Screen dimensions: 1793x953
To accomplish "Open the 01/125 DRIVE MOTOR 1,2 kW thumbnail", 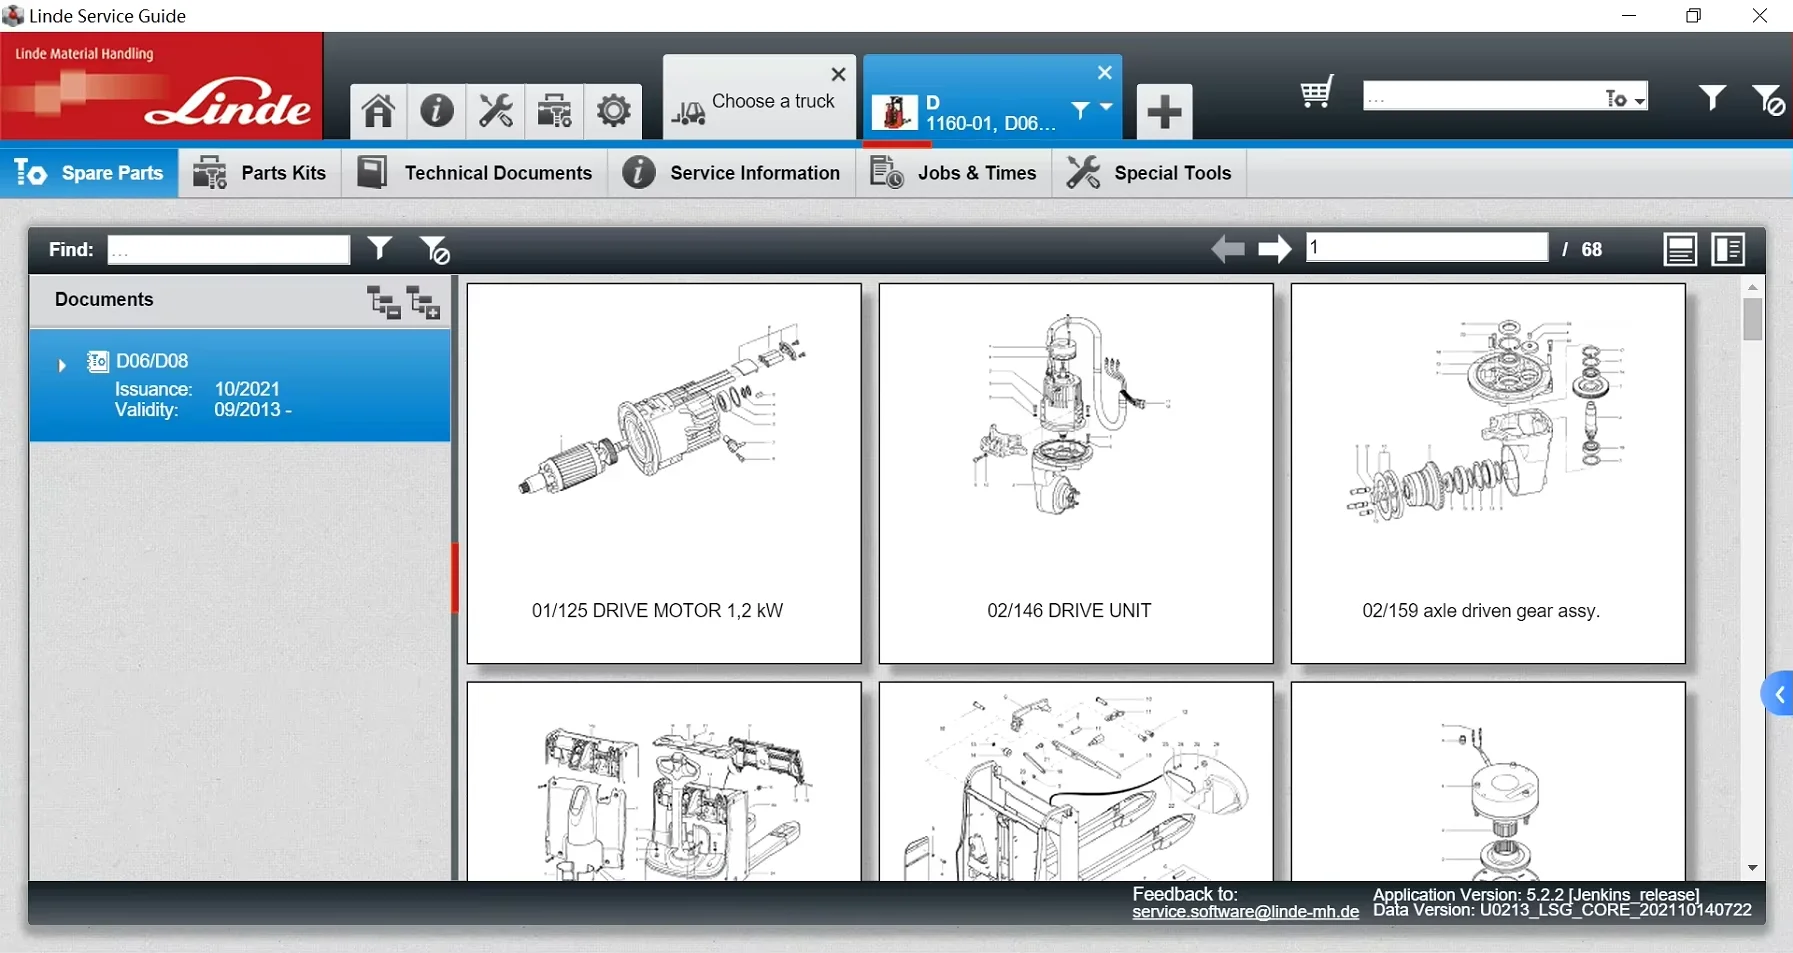I will click(x=664, y=473).
